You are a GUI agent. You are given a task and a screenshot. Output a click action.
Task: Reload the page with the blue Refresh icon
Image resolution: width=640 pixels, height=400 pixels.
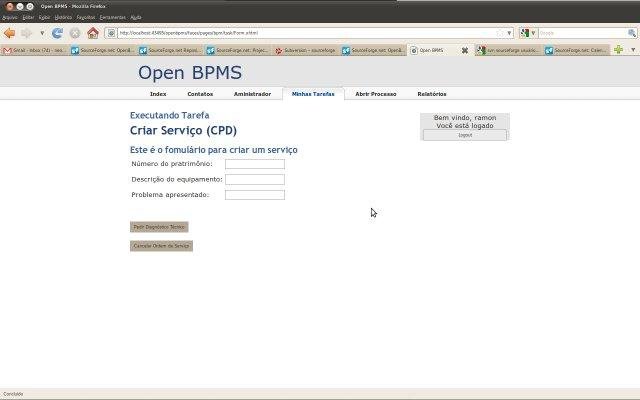(x=57, y=33)
